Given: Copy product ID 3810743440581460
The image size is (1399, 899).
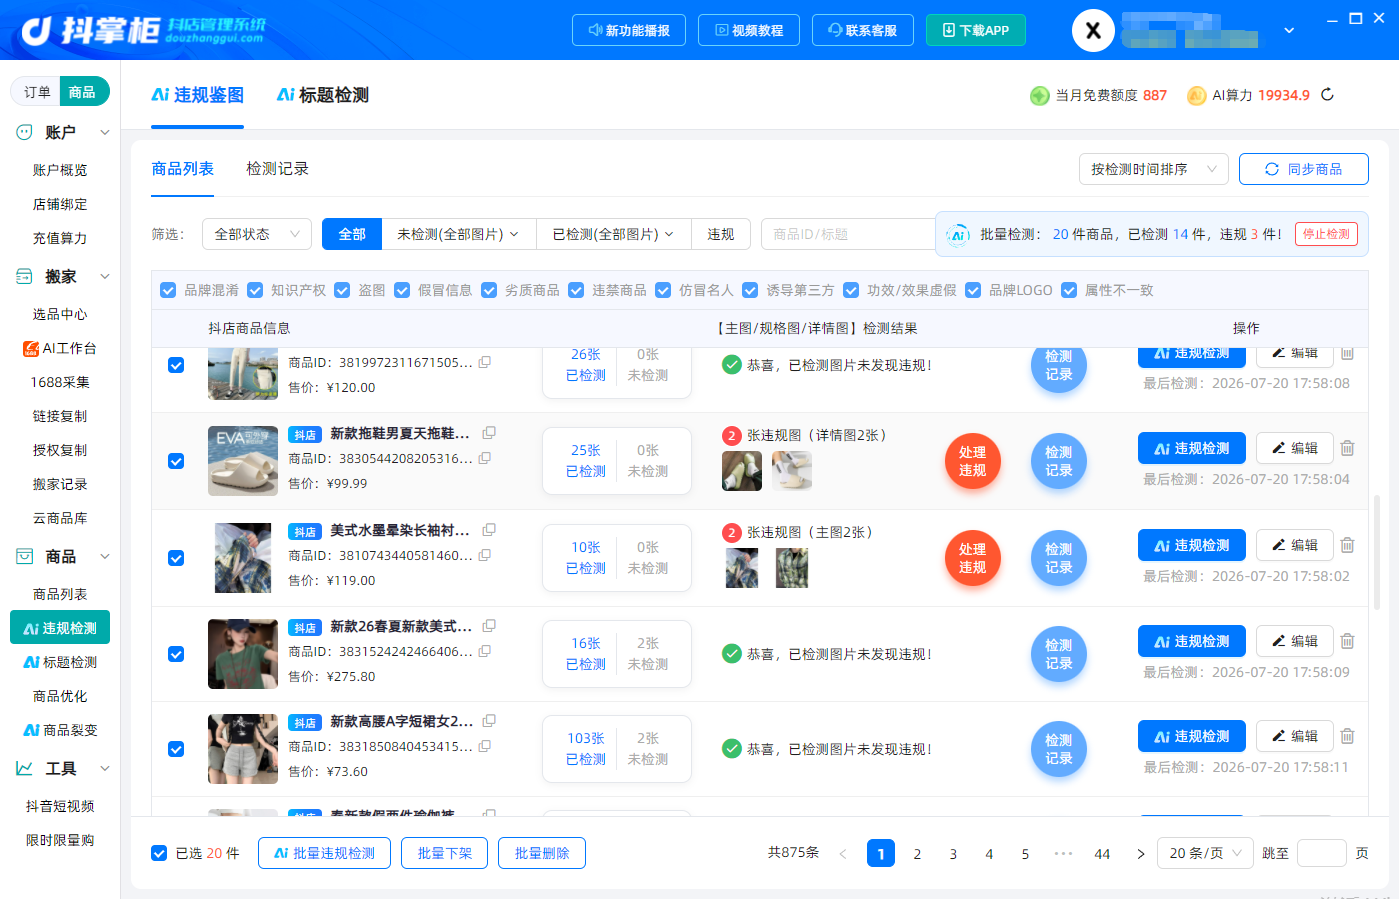Looking at the screenshot, I should 485,555.
